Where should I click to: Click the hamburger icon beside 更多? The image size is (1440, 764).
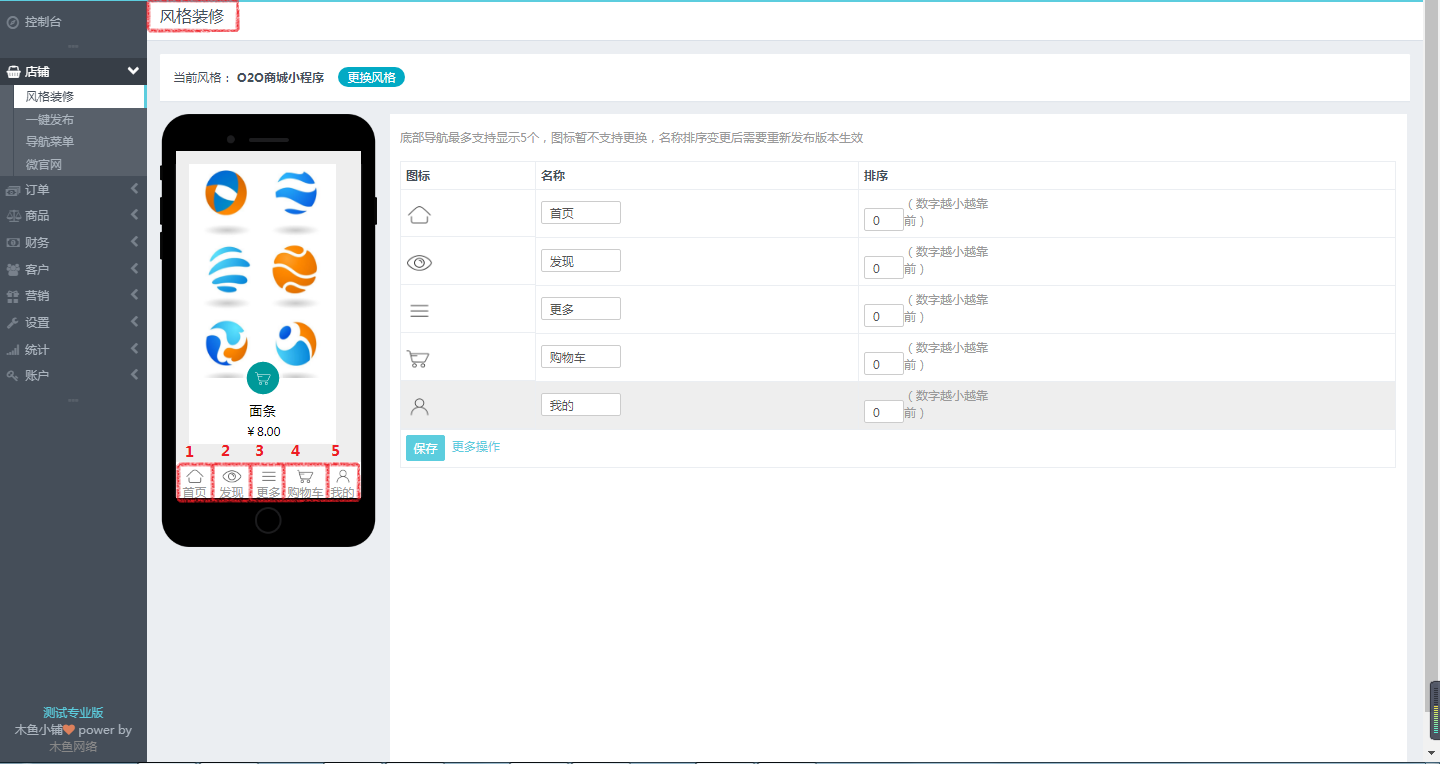(x=419, y=309)
